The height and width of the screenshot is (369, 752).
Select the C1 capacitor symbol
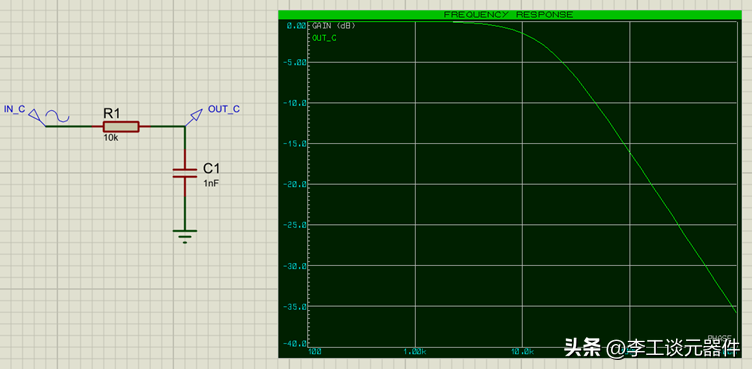click(x=185, y=173)
